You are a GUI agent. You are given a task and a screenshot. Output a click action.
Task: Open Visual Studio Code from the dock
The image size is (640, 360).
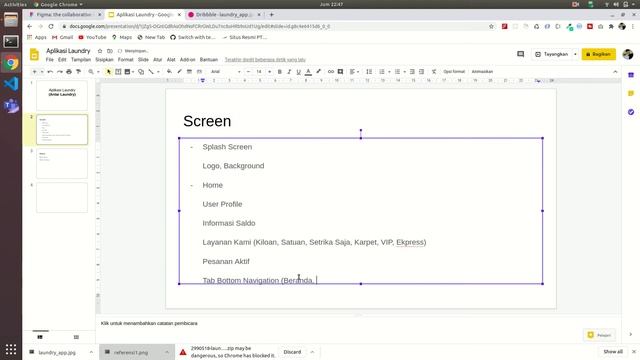tap(11, 84)
